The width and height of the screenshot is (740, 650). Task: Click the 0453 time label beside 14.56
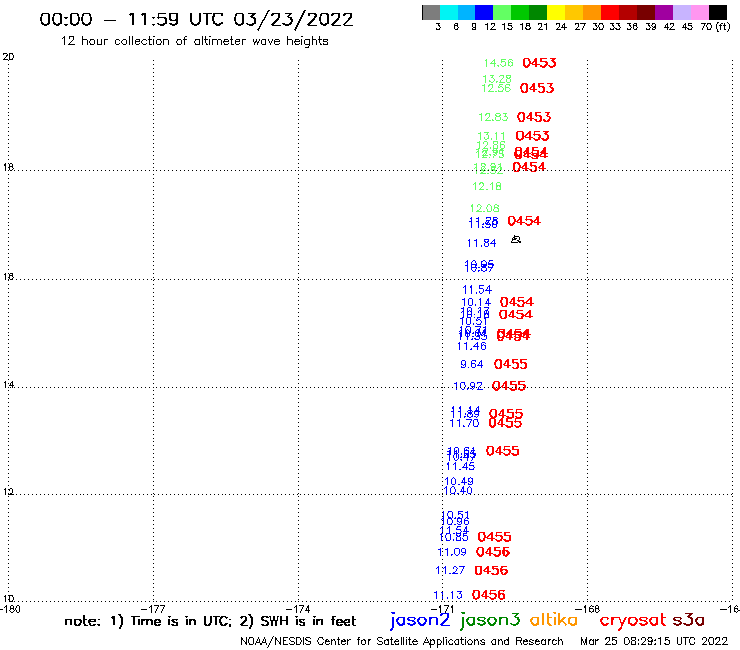click(539, 63)
